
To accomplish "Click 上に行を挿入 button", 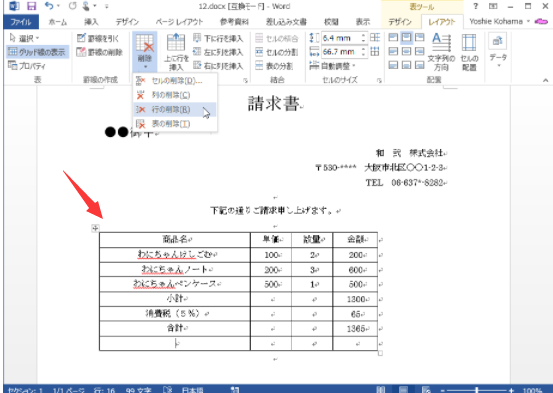I will coord(176,52).
